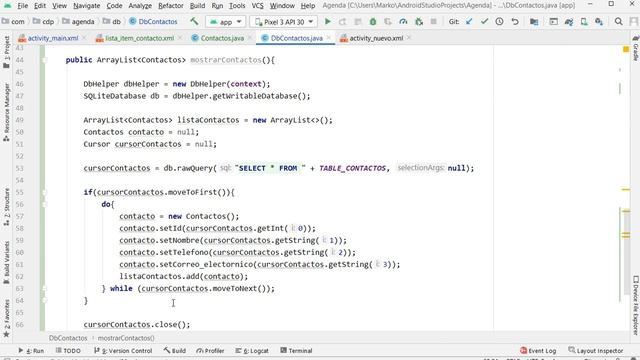640x360 pixels.
Task: Collapse the if block fold at line 55
Action: coord(44,192)
